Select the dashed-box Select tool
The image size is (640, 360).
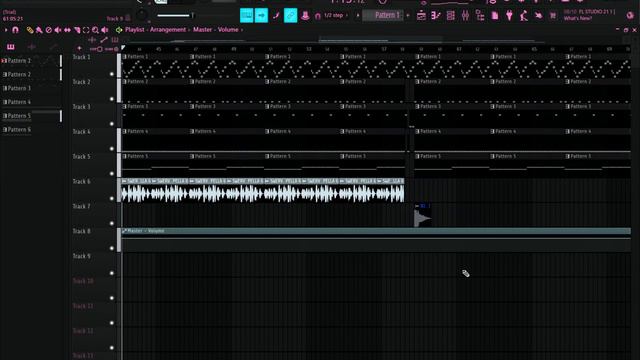(x=86, y=30)
